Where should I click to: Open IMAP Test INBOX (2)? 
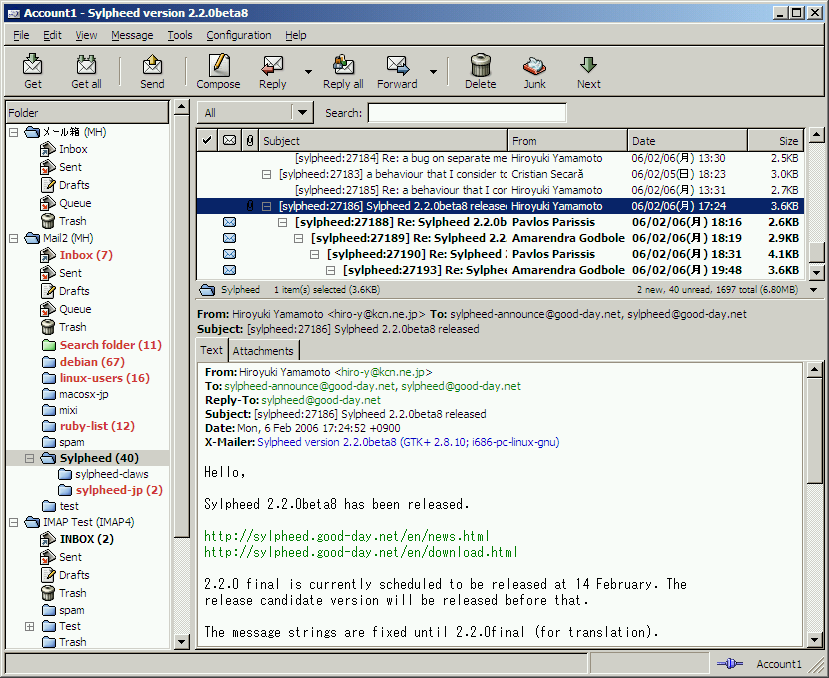87,539
